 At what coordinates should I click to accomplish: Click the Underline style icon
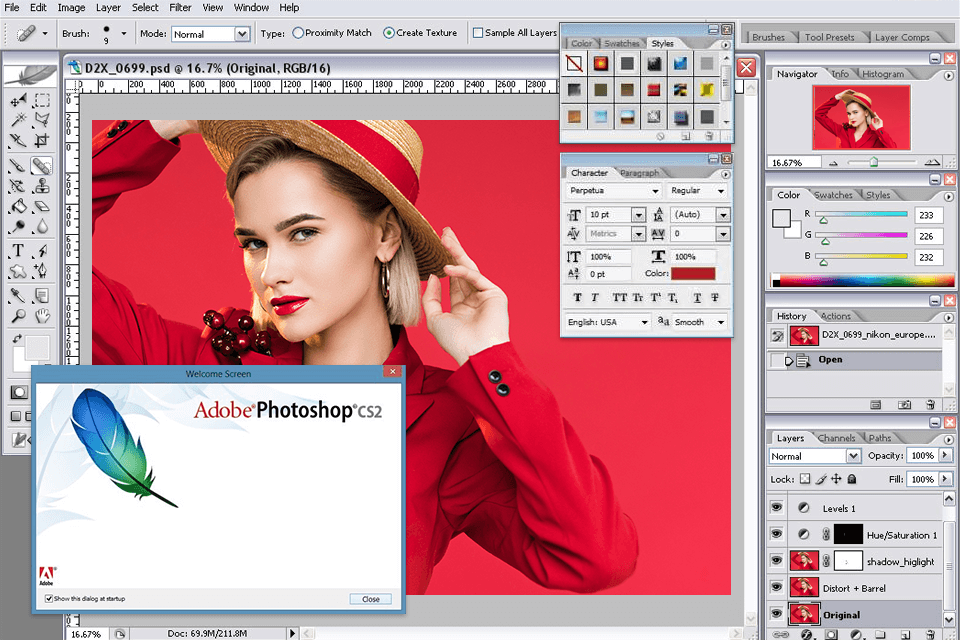coord(697,298)
